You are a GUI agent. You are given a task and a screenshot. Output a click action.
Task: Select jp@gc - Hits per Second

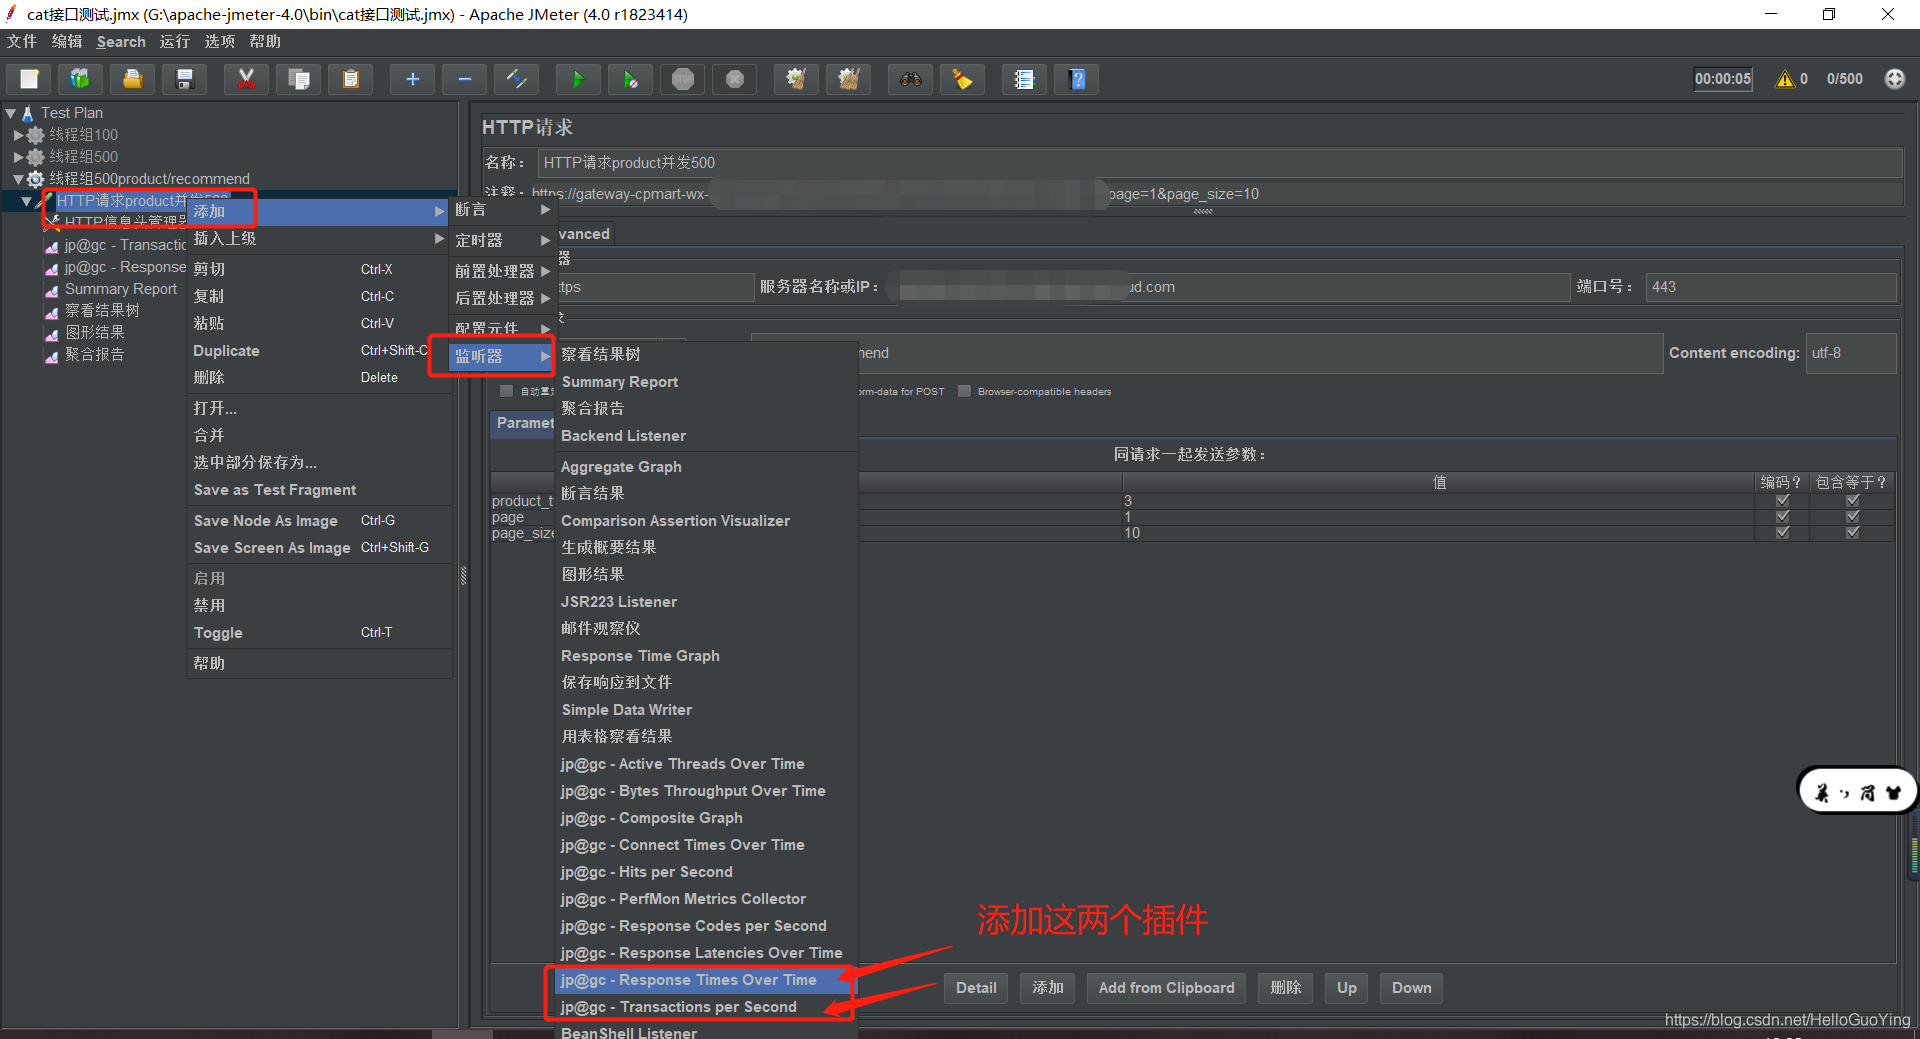[x=706, y=872]
